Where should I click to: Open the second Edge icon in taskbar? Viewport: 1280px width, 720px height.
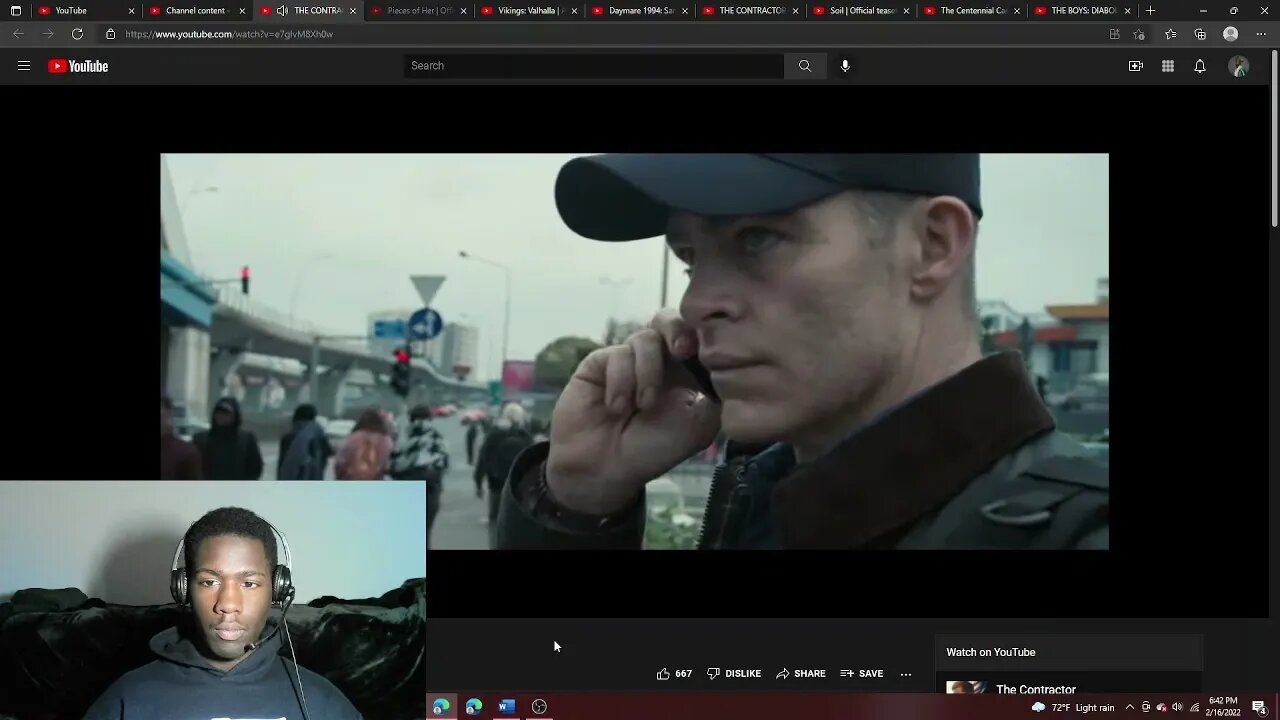coord(474,706)
